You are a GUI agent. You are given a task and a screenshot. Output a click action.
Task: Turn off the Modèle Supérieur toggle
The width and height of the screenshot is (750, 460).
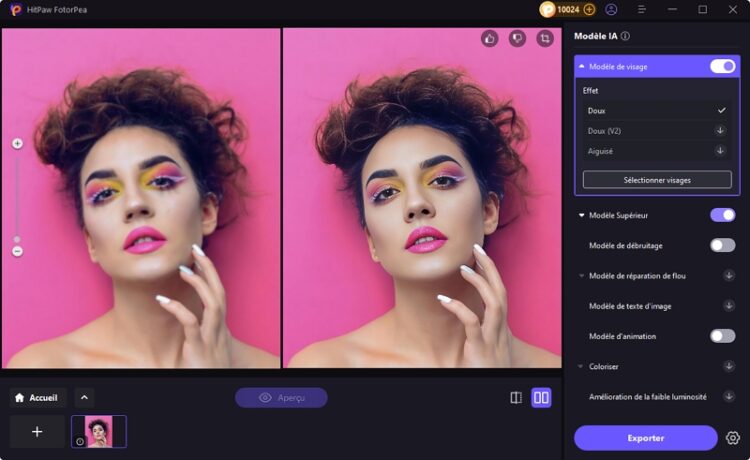722,215
